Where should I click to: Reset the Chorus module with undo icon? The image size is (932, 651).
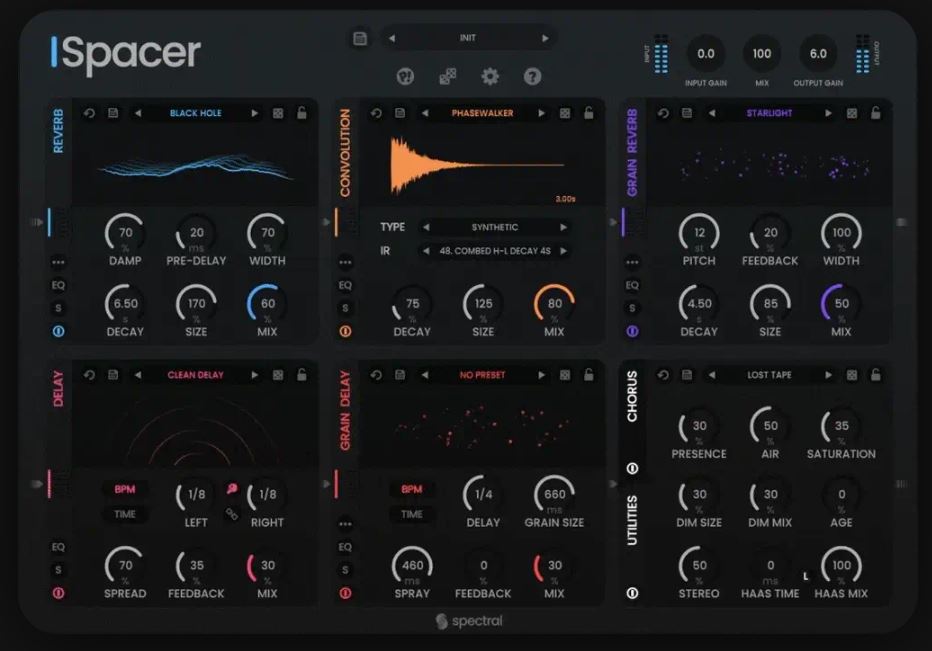(663, 375)
